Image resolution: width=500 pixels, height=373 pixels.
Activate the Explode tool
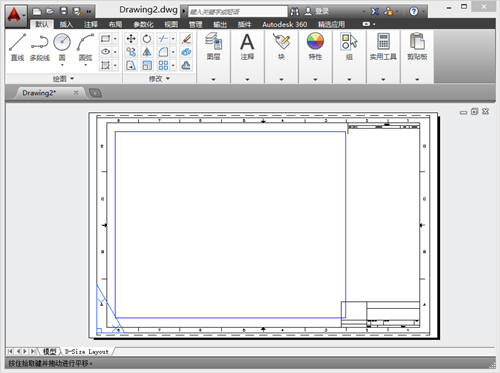click(186, 52)
